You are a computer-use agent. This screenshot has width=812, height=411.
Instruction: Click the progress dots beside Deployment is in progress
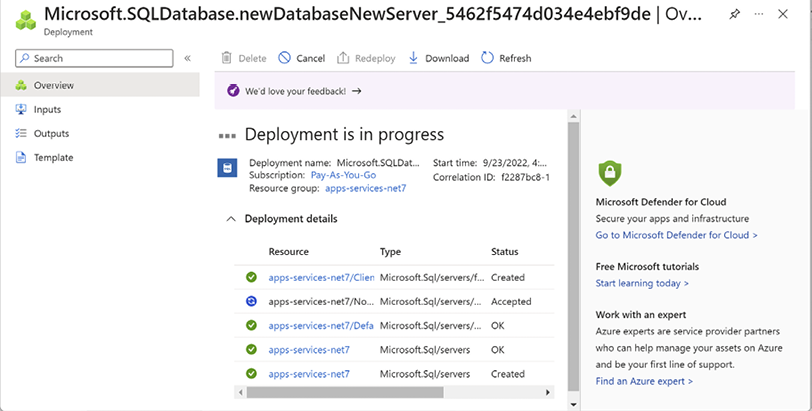pyautogui.click(x=227, y=136)
